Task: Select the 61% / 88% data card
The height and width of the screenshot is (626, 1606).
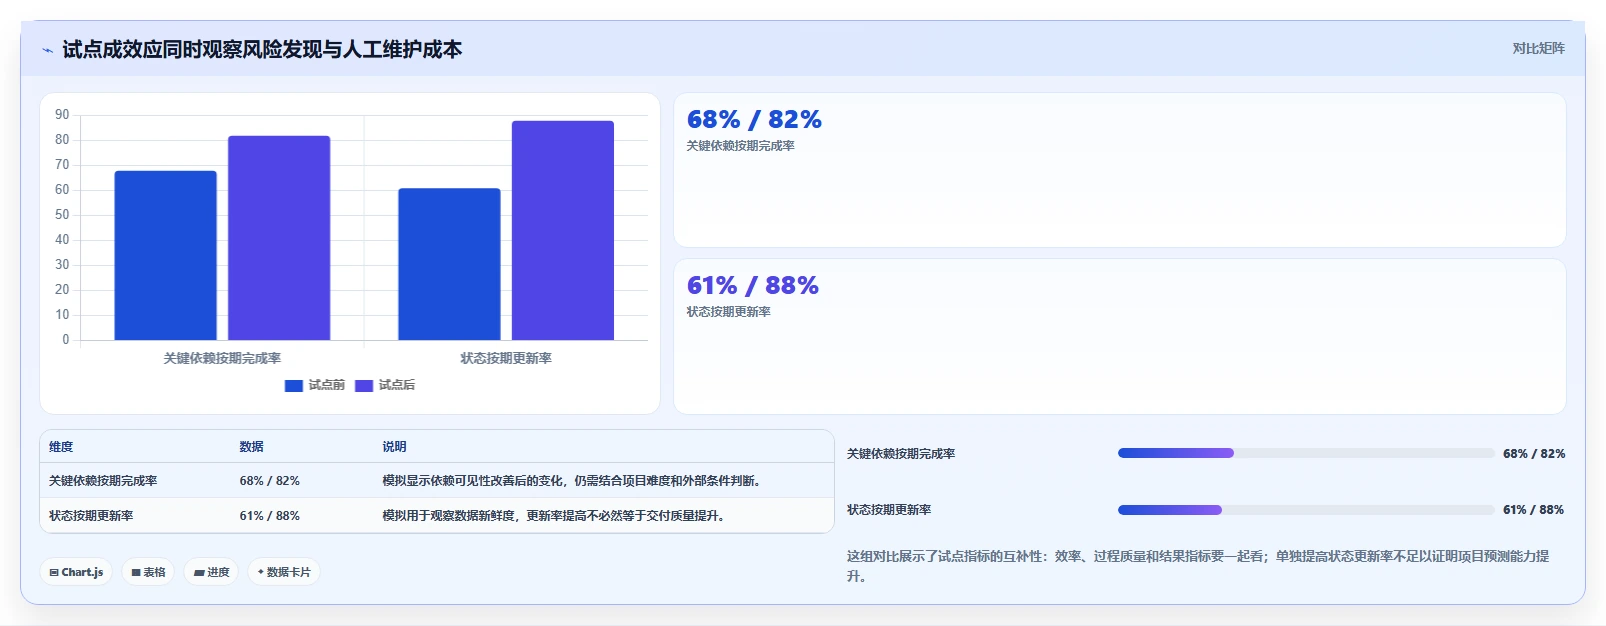Action: click(x=1120, y=336)
